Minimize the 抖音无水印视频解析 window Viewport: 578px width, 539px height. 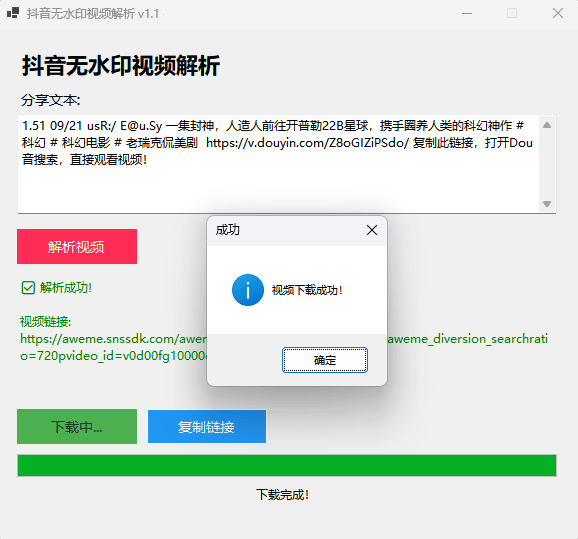[467, 14]
